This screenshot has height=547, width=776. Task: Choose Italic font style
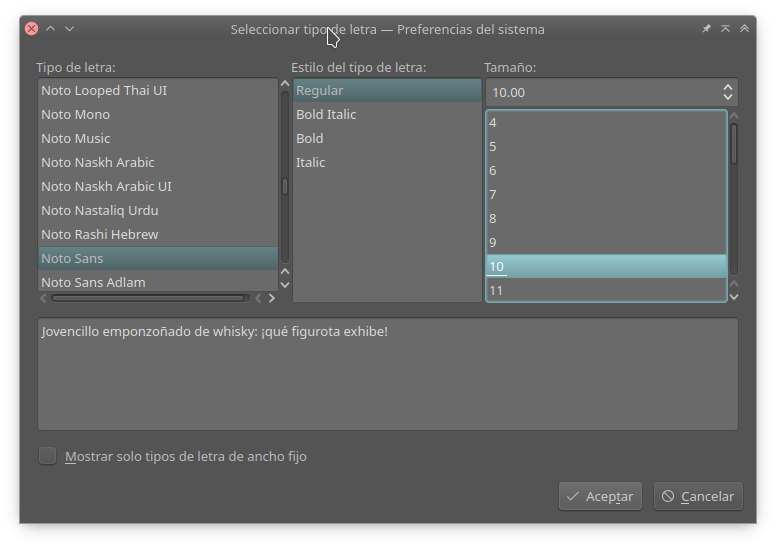[387, 162]
